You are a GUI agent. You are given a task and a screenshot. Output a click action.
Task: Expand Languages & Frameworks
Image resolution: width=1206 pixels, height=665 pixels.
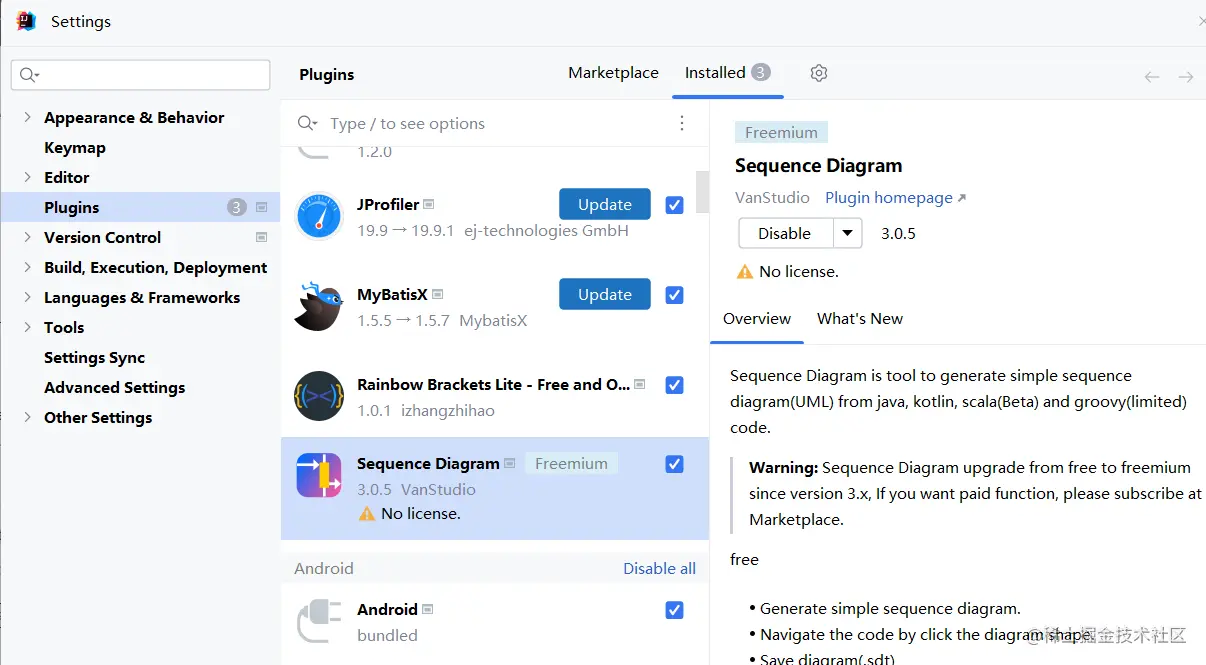pos(27,297)
